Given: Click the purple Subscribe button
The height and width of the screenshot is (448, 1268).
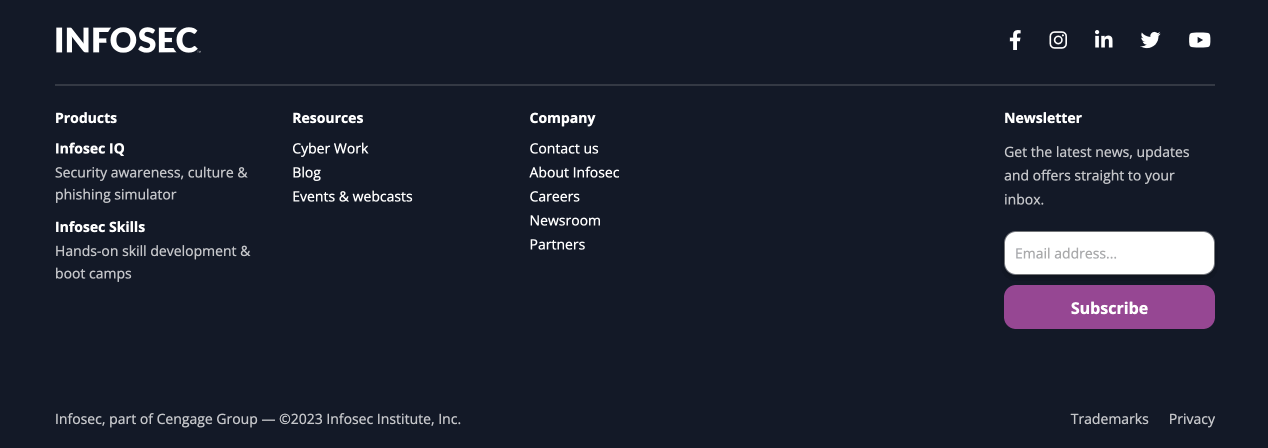Looking at the screenshot, I should pos(1109,307).
